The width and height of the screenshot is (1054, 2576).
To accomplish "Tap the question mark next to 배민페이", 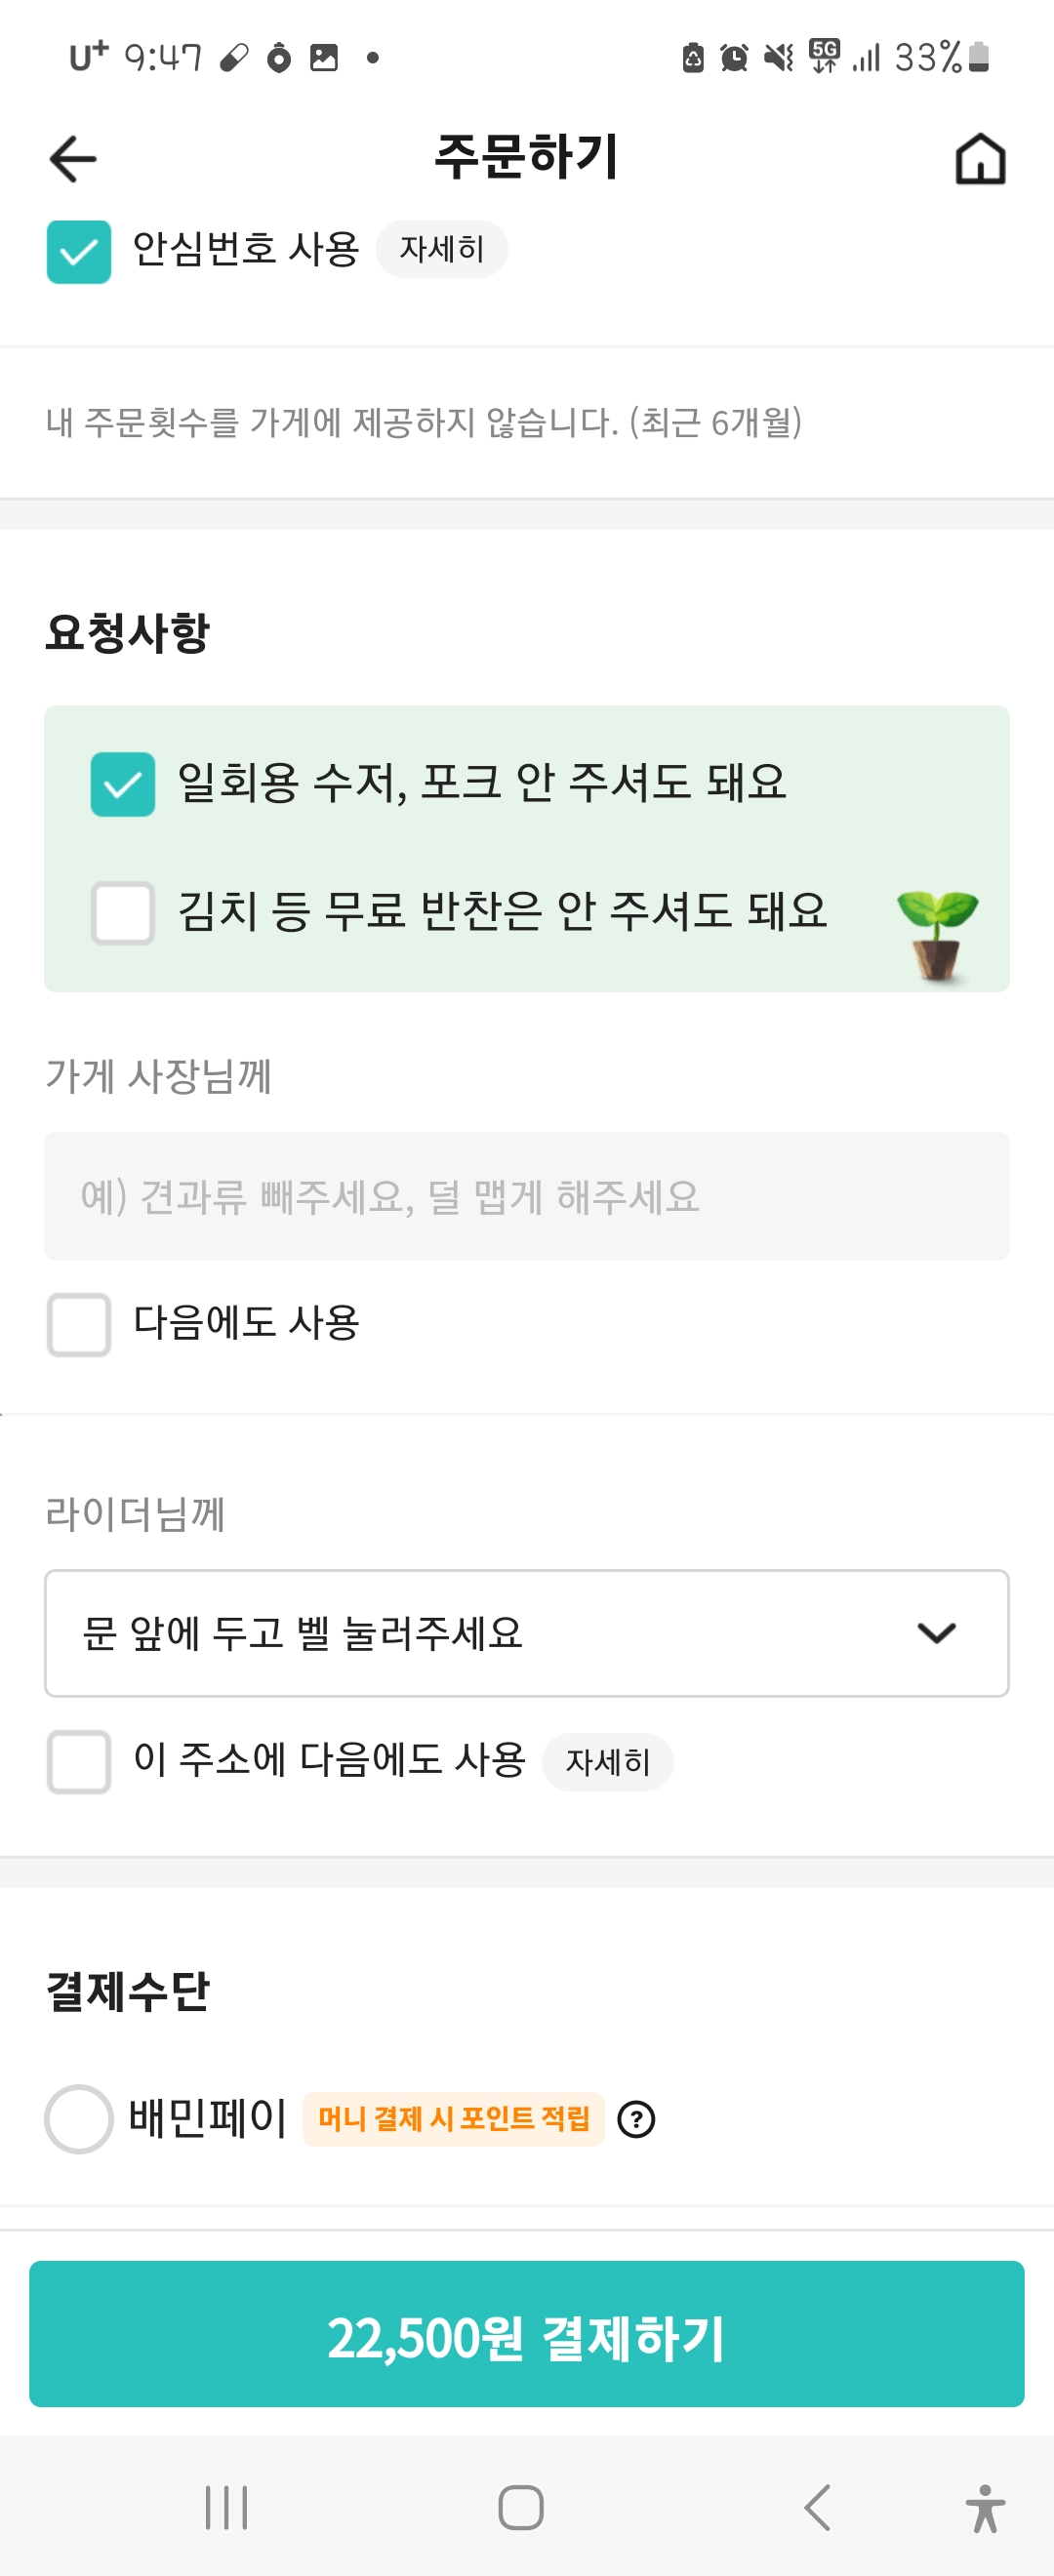I will [636, 2119].
